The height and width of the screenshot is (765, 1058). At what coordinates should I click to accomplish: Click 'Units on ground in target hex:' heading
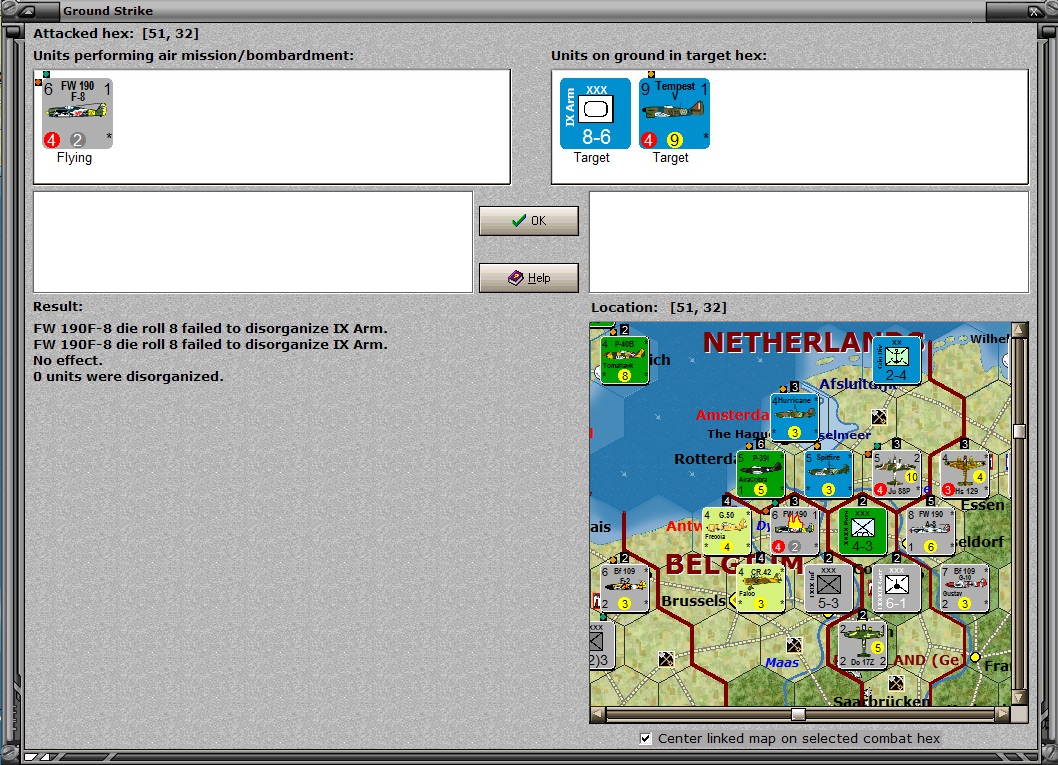pyautogui.click(x=659, y=55)
